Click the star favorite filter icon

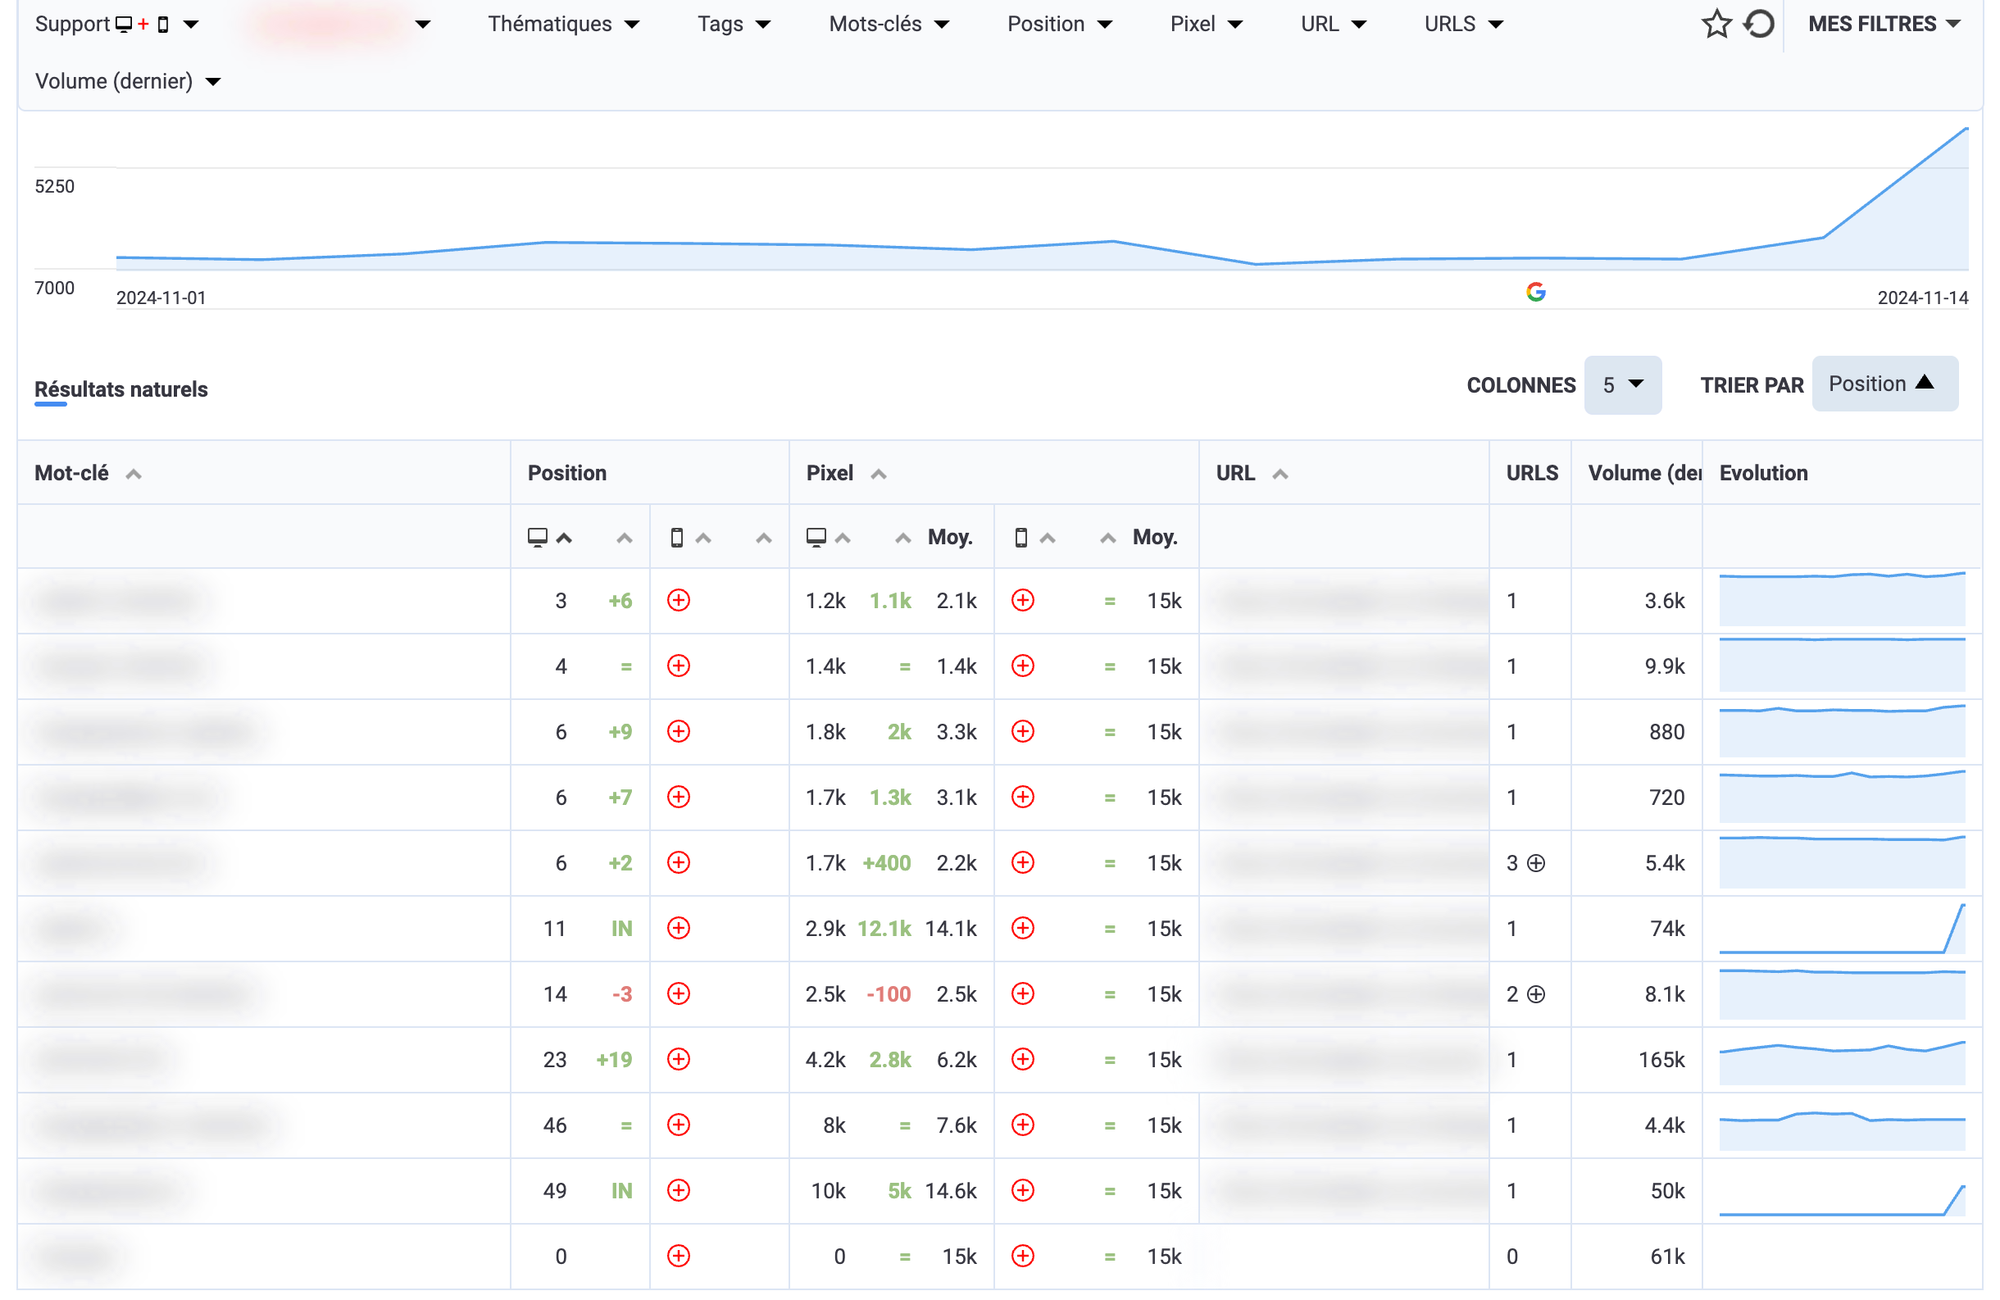click(x=1716, y=24)
